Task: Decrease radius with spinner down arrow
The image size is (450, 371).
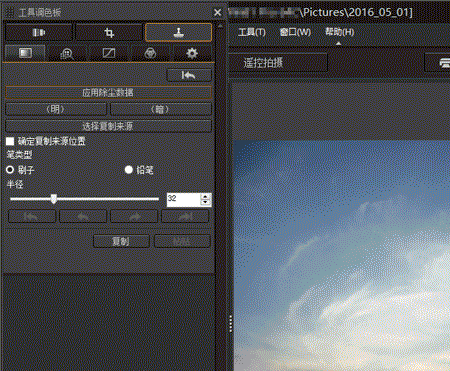Action: pyautogui.click(x=206, y=202)
